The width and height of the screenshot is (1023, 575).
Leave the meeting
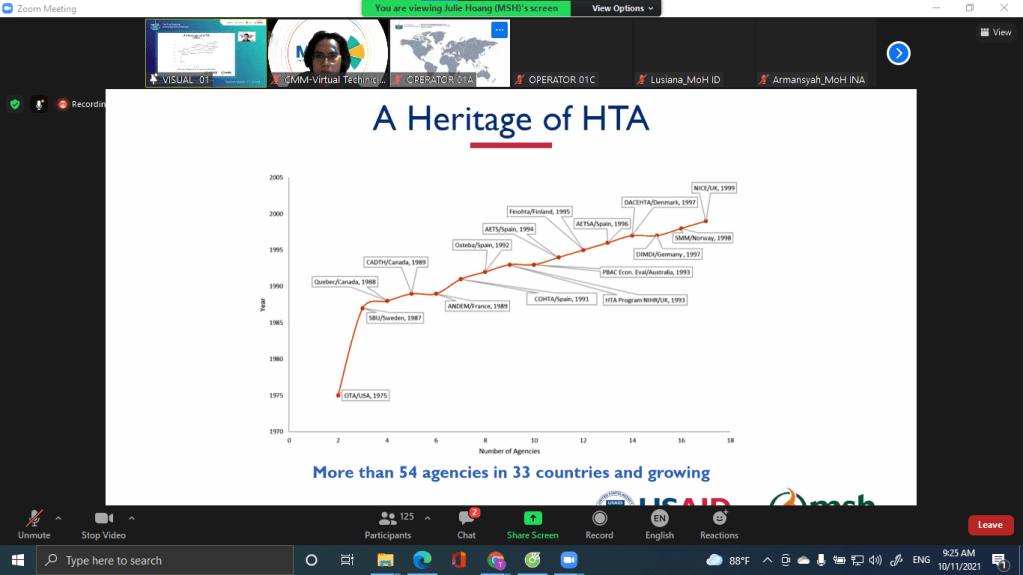click(989, 525)
